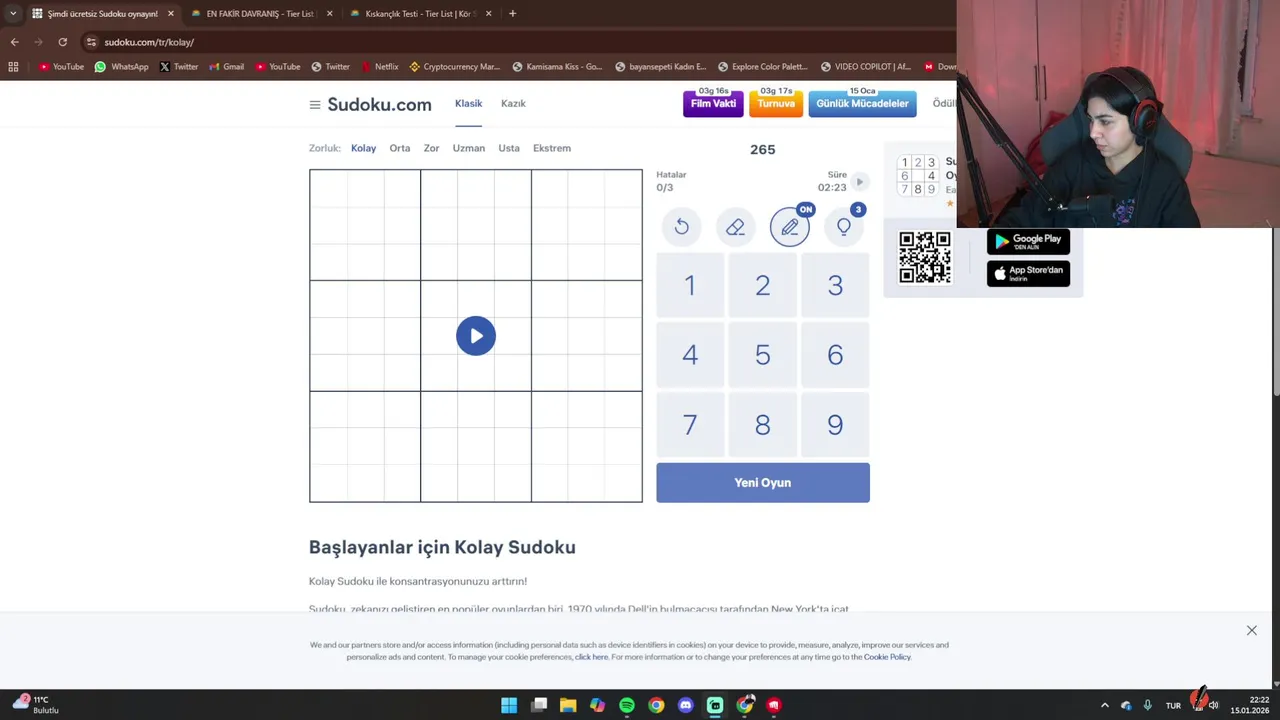Open File Explorer from the taskbar
Screen dimensions: 1280x720
(x=568, y=705)
